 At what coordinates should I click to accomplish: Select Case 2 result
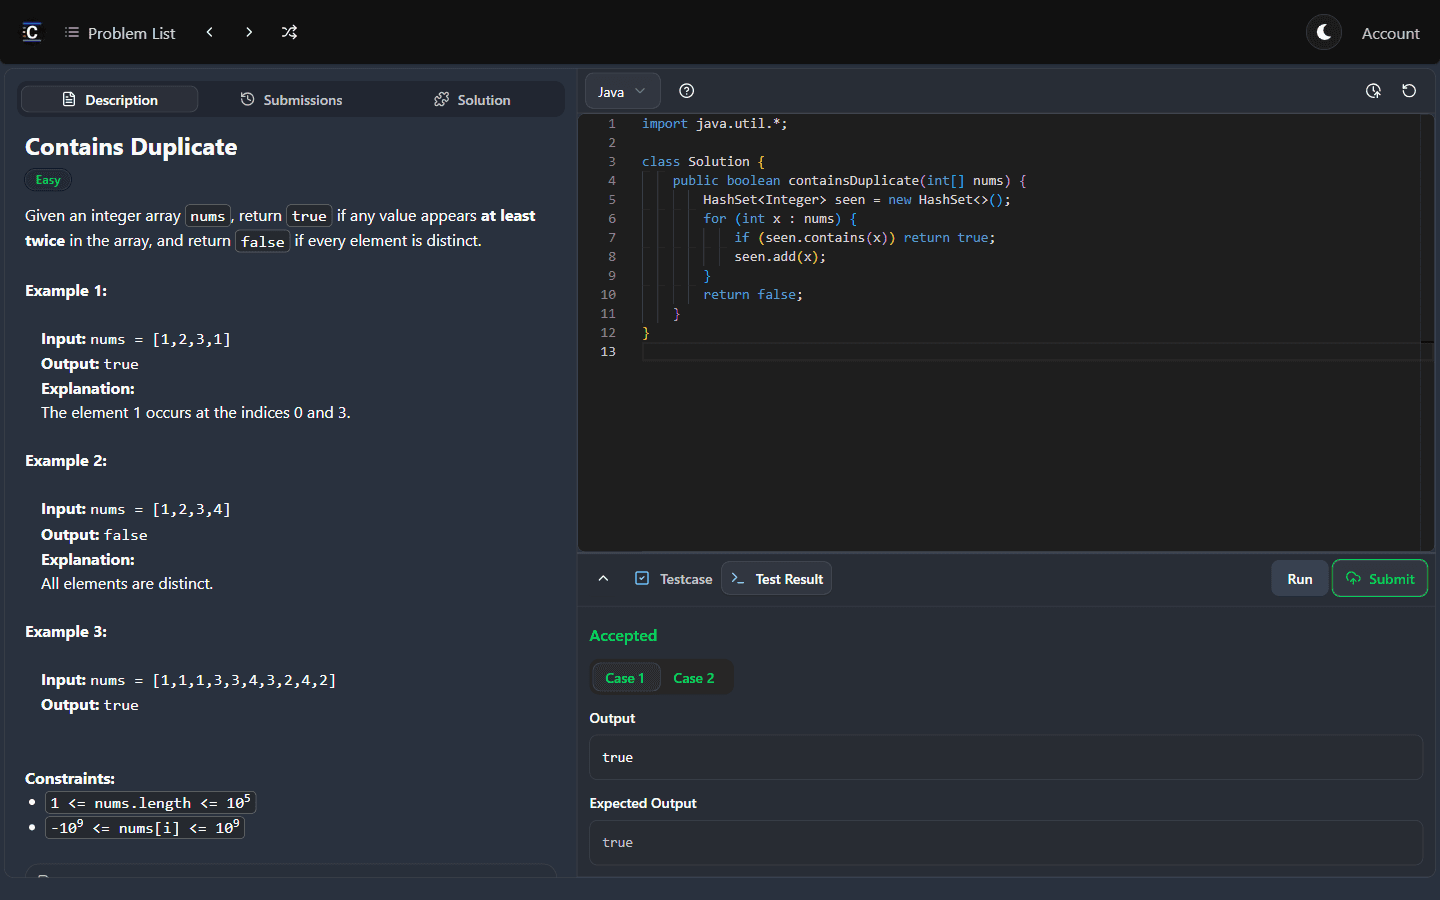point(694,678)
